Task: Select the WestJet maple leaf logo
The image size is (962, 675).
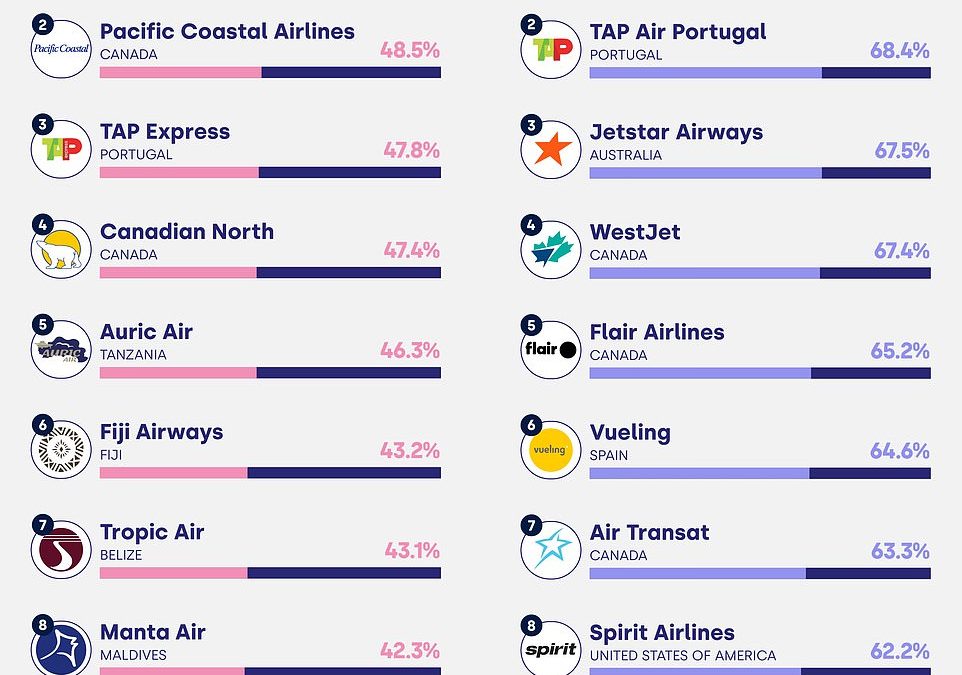Action: click(550, 249)
